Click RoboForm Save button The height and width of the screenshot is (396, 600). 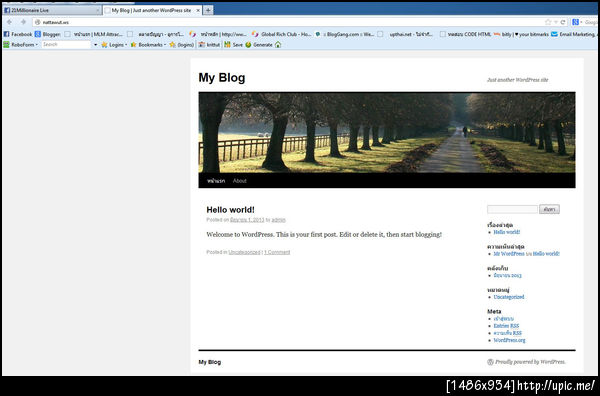point(233,45)
